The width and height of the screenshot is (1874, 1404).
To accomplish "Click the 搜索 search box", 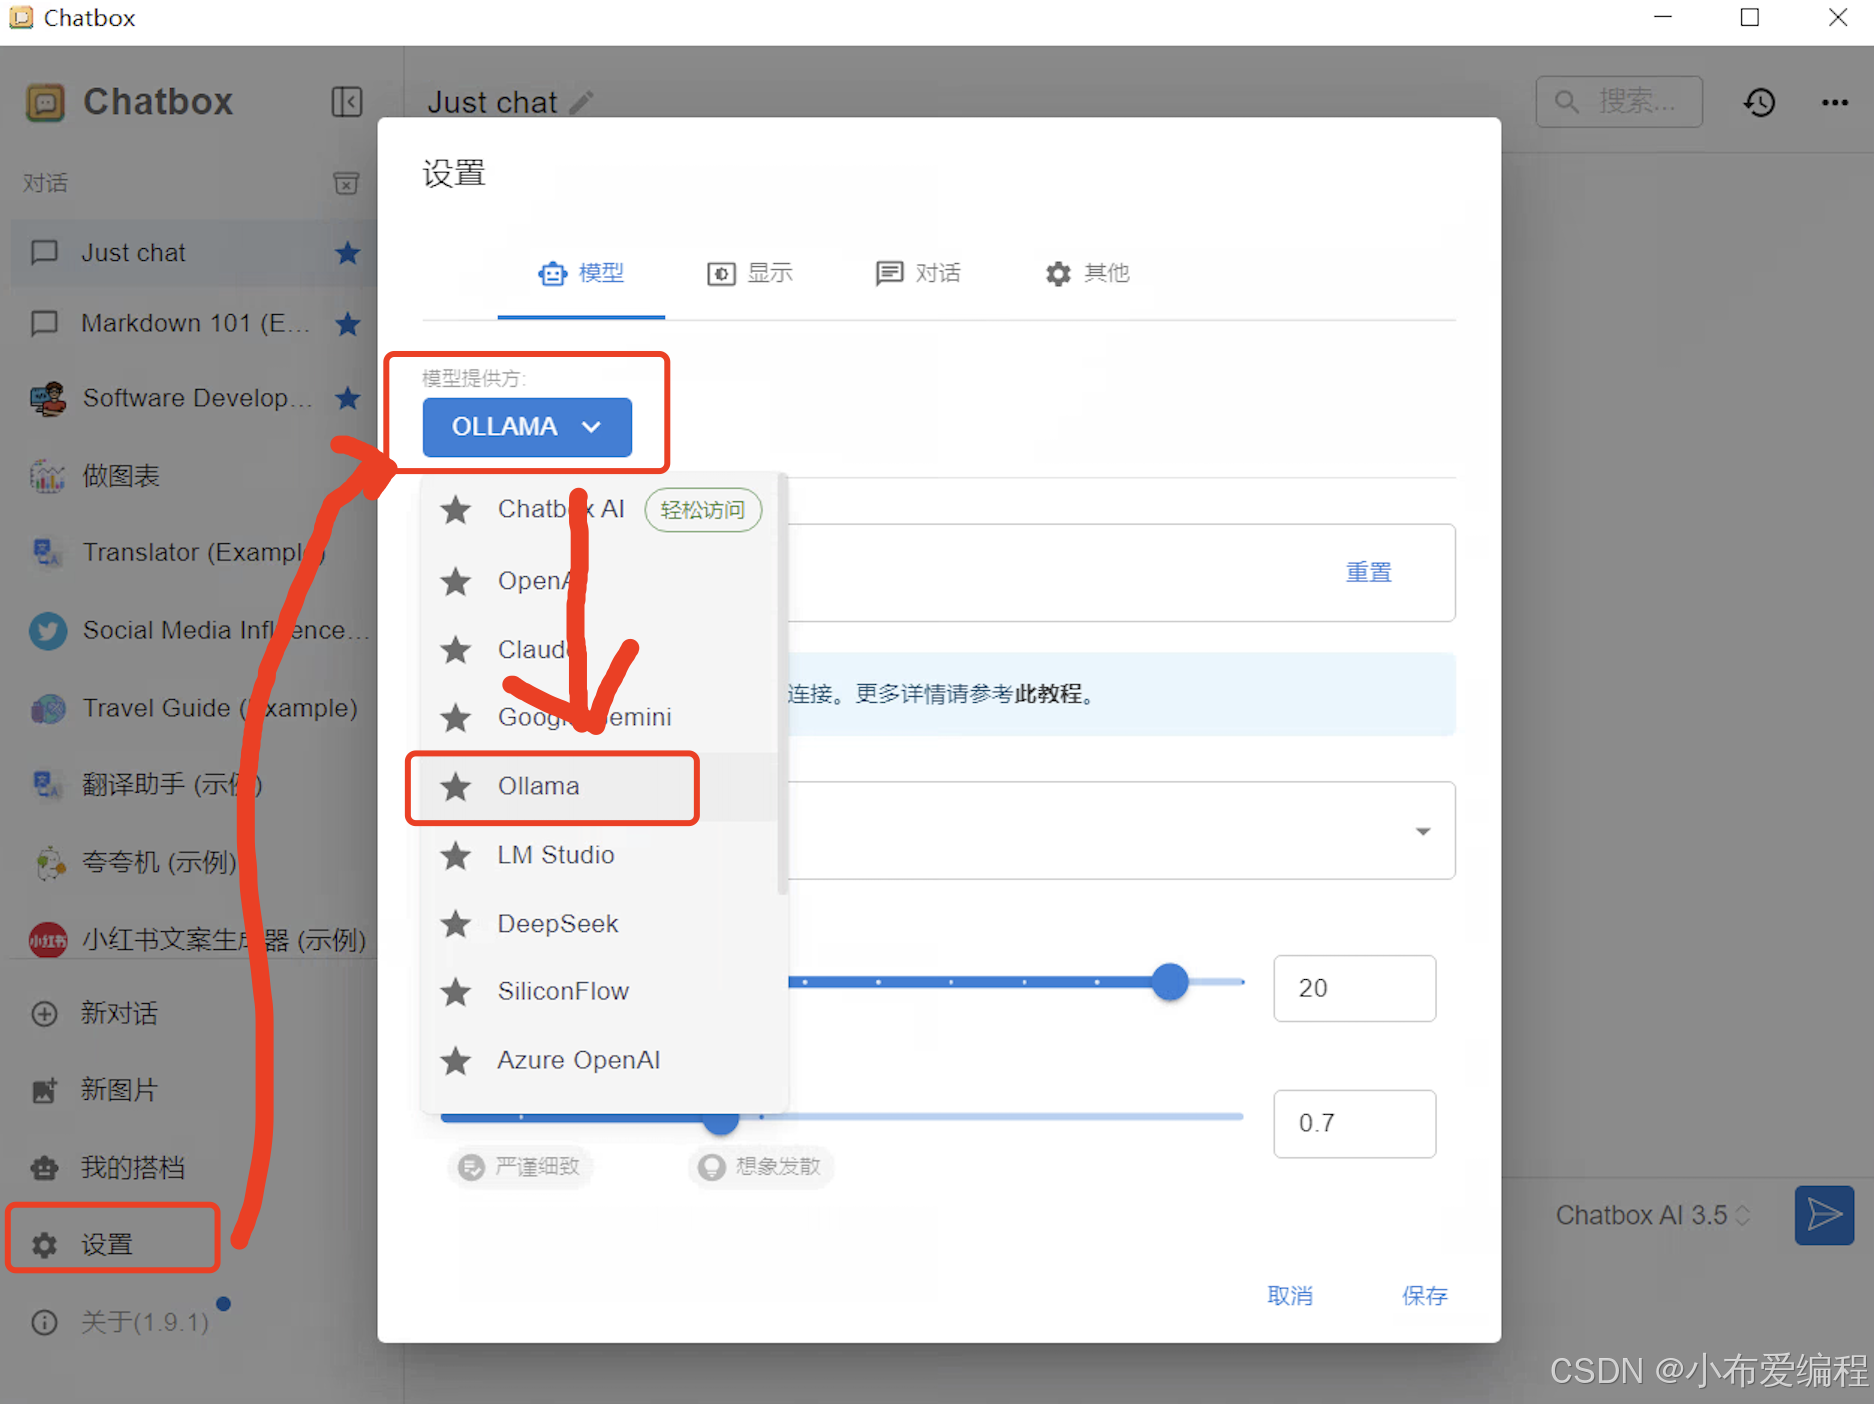I will coord(1619,102).
